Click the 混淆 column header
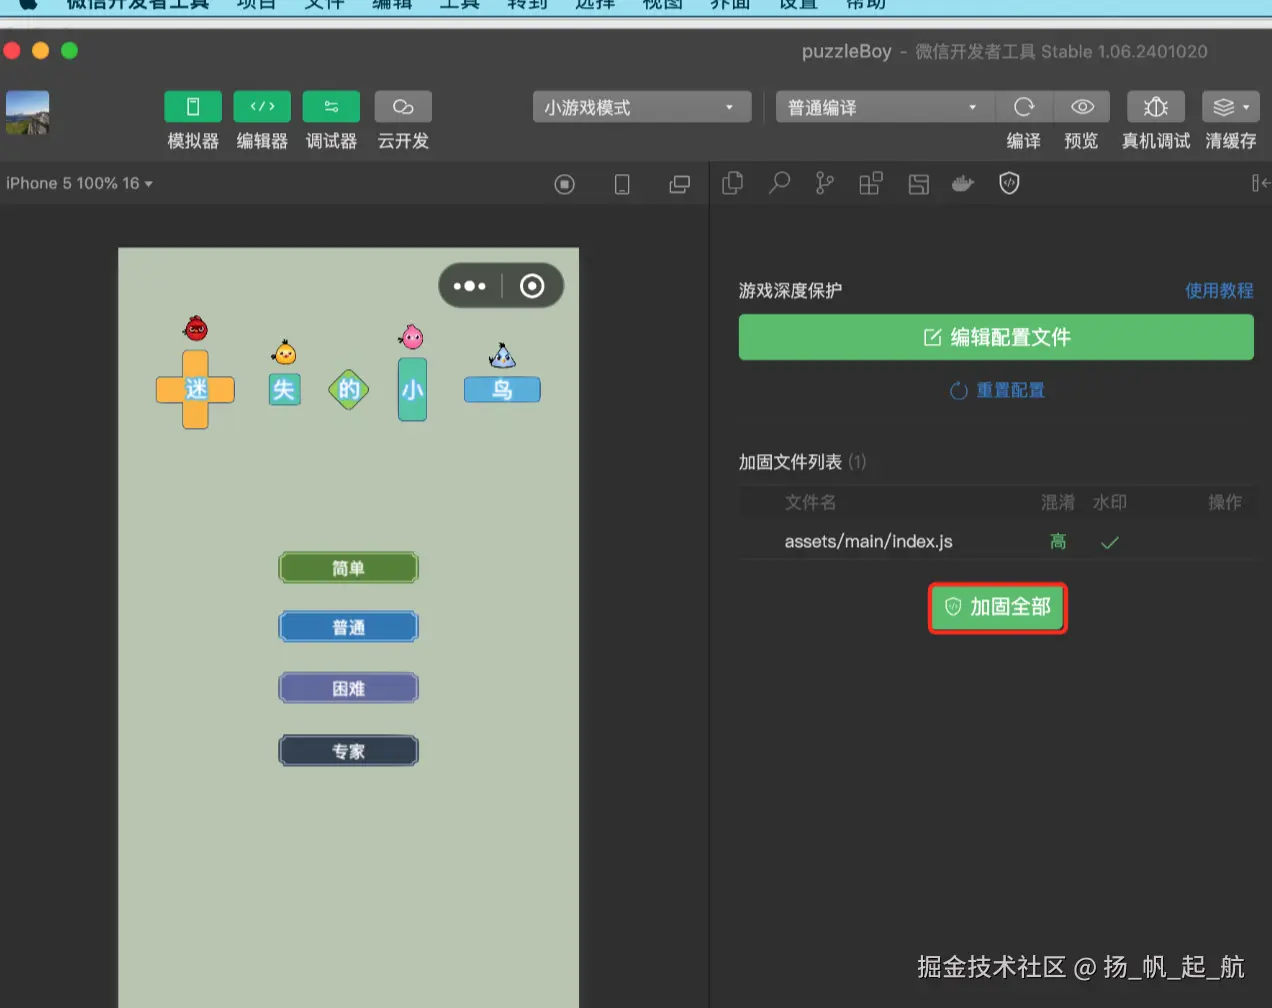The height and width of the screenshot is (1008, 1272). pyautogui.click(x=1058, y=502)
